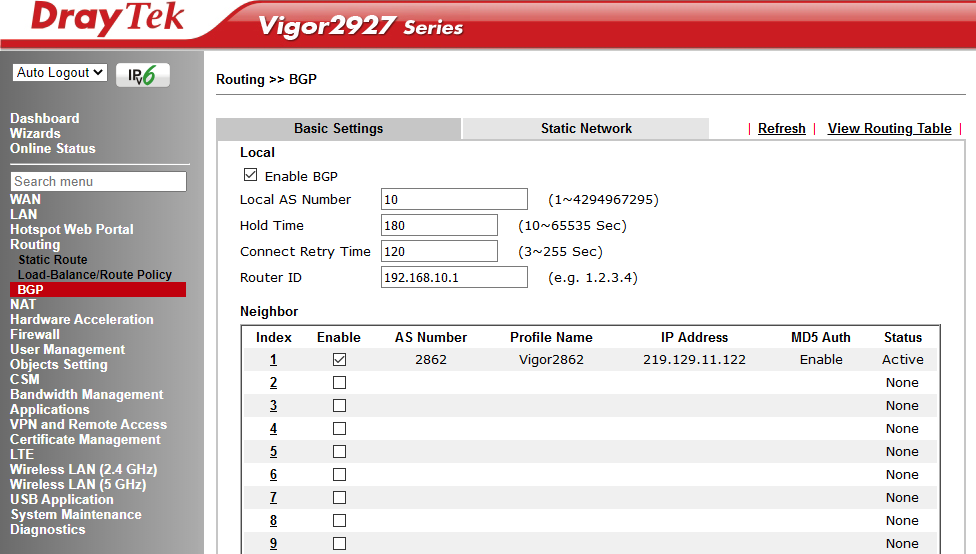Open neighbor index 1 link

[x=273, y=360]
